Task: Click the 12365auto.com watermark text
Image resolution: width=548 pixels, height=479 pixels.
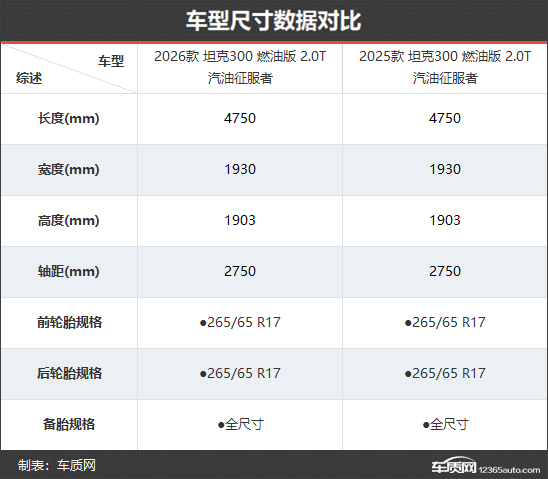Action: click(x=509, y=470)
